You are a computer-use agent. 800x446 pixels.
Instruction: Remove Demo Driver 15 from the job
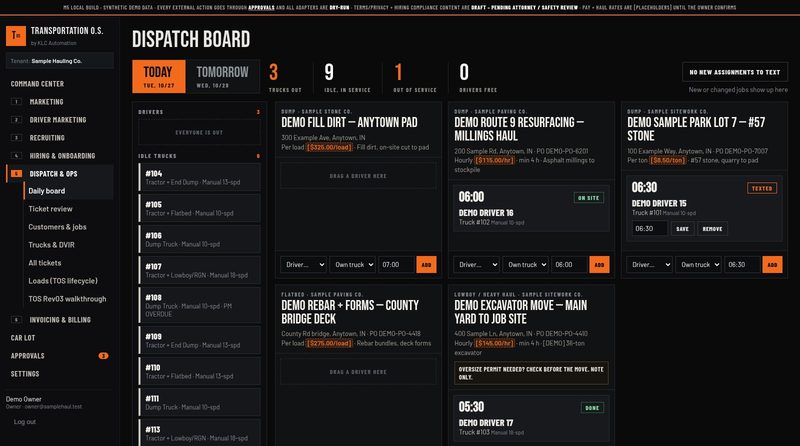[712, 229]
